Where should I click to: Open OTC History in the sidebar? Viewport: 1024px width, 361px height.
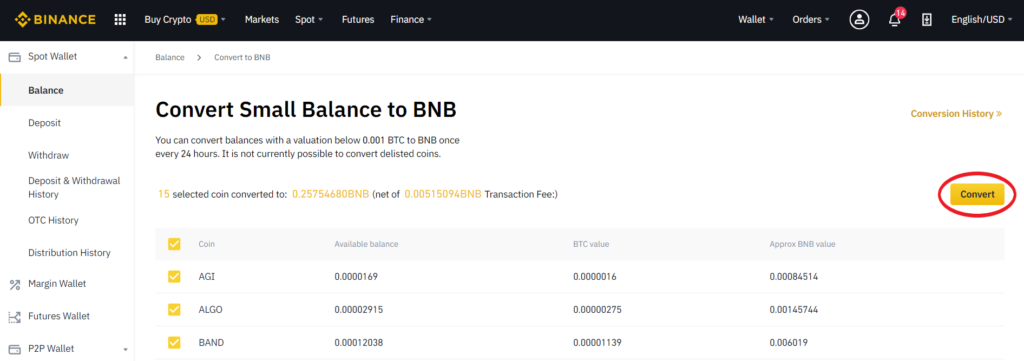coord(53,220)
